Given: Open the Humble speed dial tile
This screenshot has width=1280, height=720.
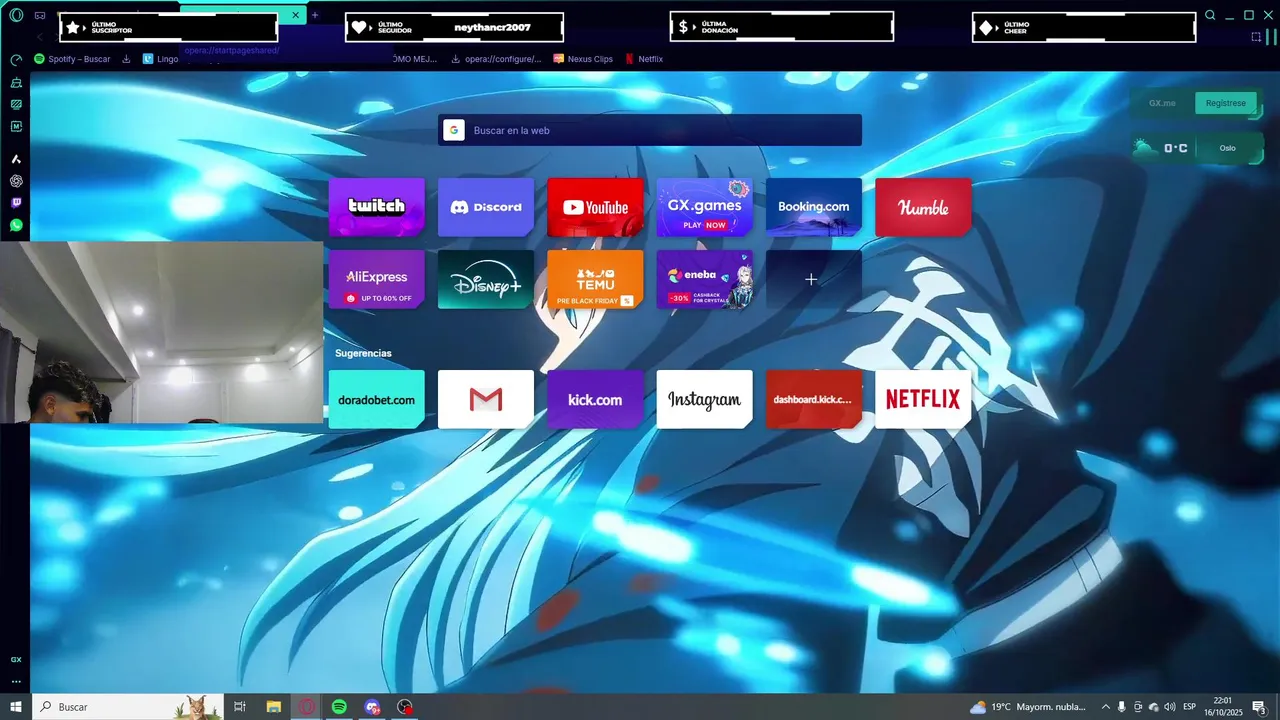Looking at the screenshot, I should [x=923, y=207].
